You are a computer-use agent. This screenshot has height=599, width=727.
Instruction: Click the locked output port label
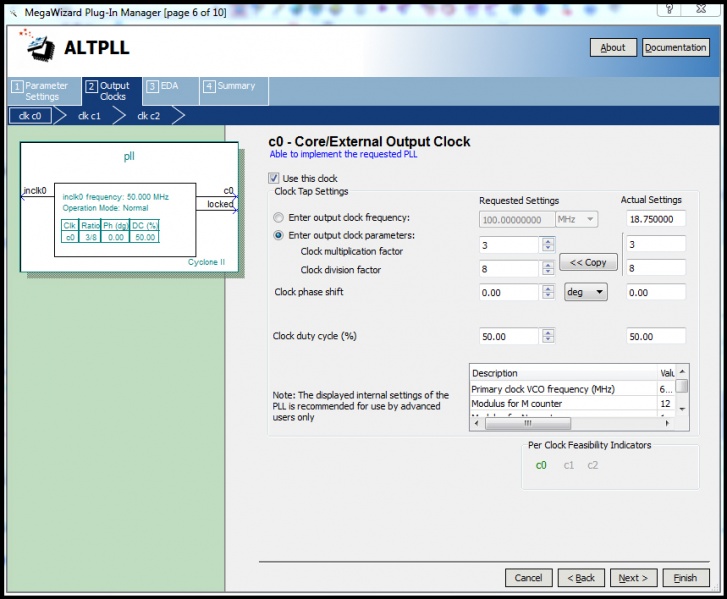click(220, 204)
